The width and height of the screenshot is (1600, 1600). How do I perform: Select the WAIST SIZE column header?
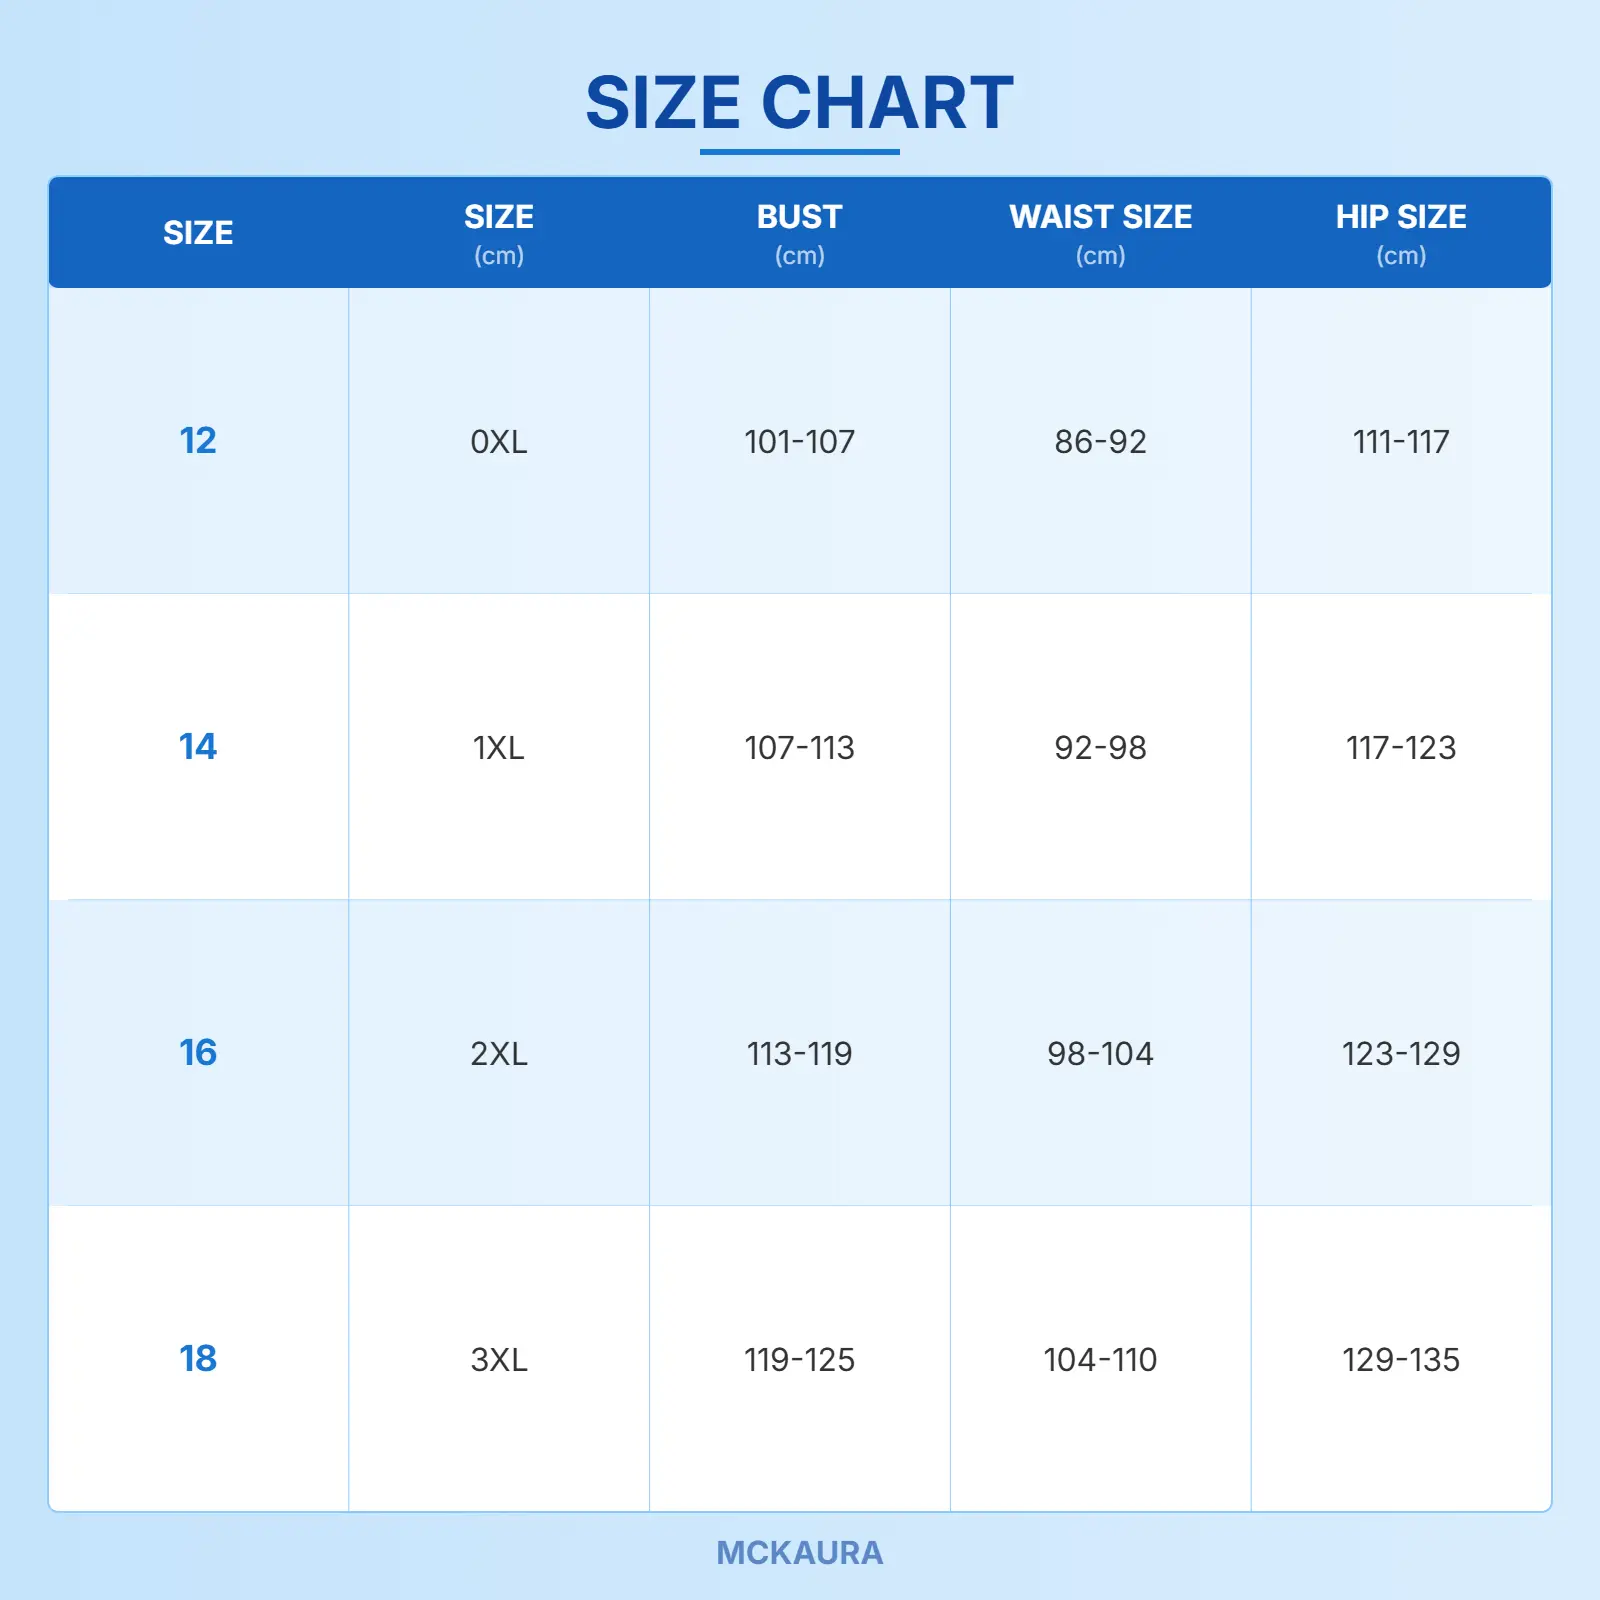(1100, 232)
